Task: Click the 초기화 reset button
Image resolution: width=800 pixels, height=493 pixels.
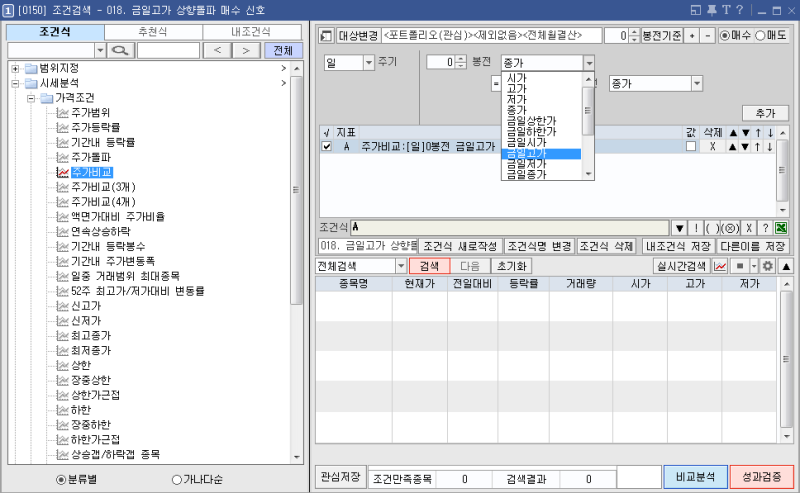Action: (x=511, y=266)
